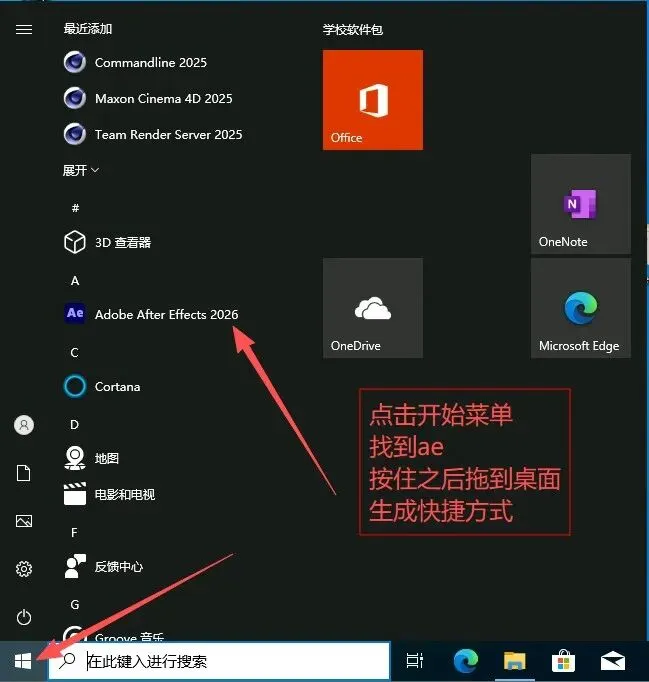
Task: Open the OneDrive tile
Action: tap(373, 308)
